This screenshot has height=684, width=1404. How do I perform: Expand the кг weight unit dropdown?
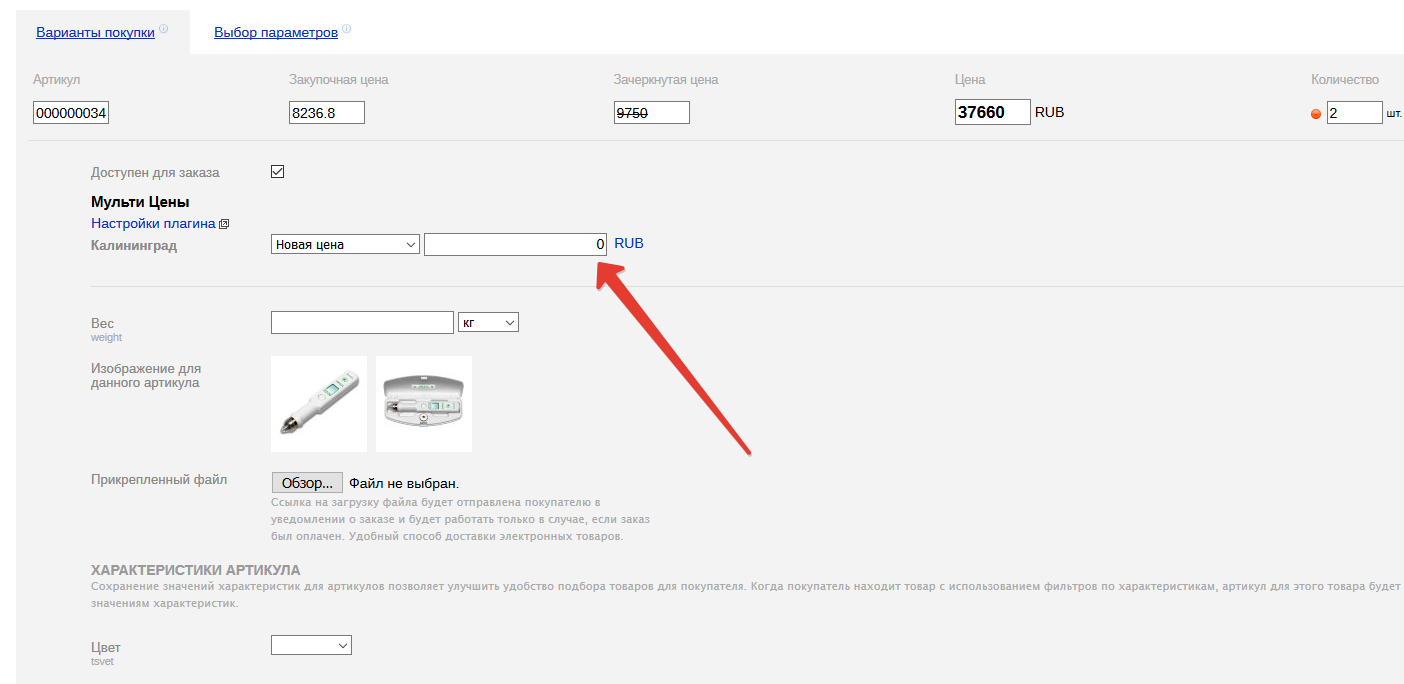[488, 323]
